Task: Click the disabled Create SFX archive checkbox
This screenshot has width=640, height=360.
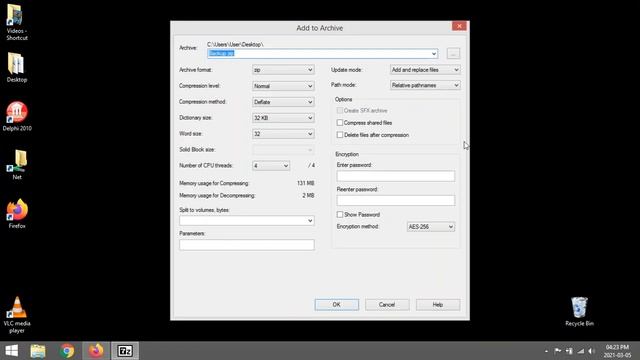Action: (x=340, y=111)
